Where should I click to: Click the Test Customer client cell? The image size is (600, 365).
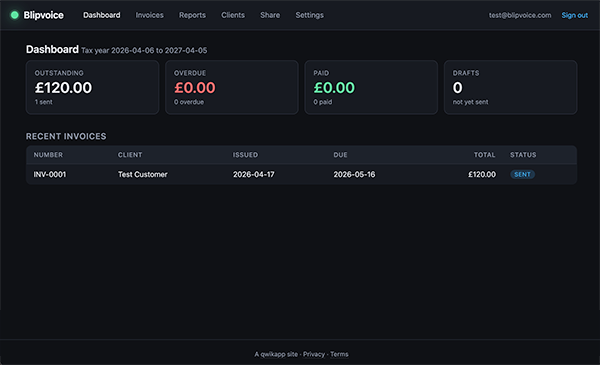click(x=142, y=174)
